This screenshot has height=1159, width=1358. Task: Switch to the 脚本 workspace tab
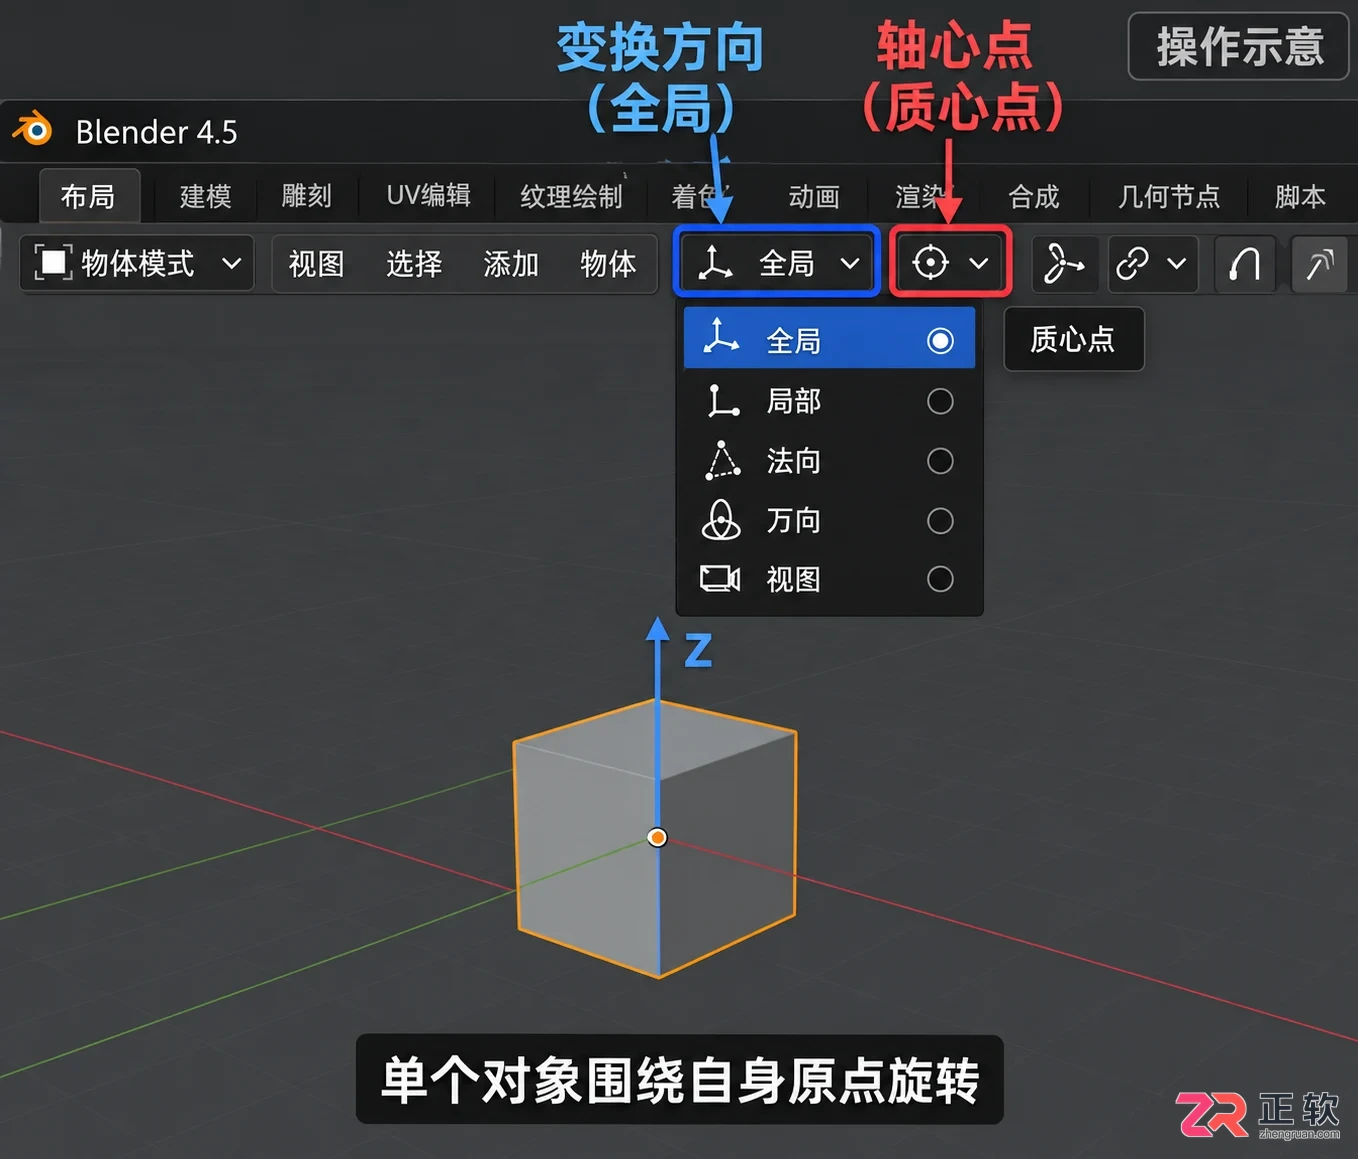[1300, 196]
